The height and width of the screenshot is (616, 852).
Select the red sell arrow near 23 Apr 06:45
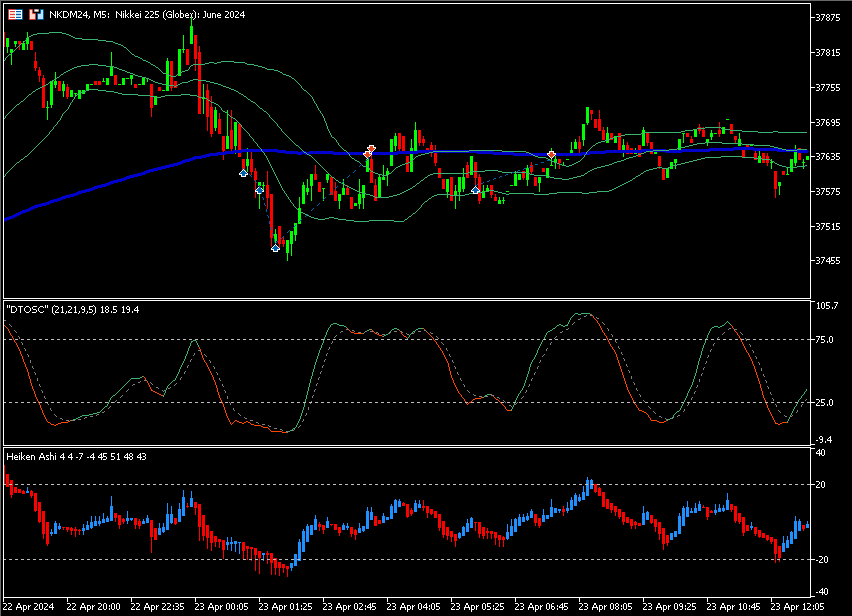[552, 155]
